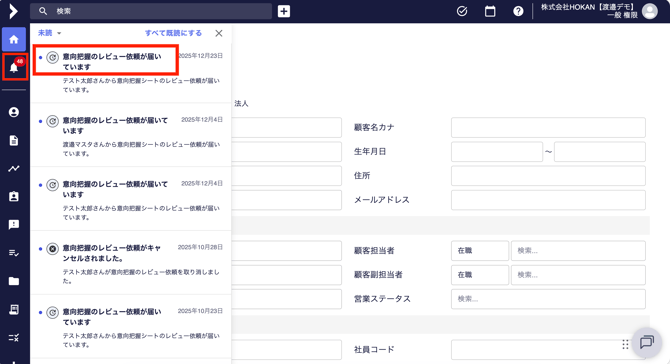
Task: Click the search magnifier icon
Action: pos(43,11)
